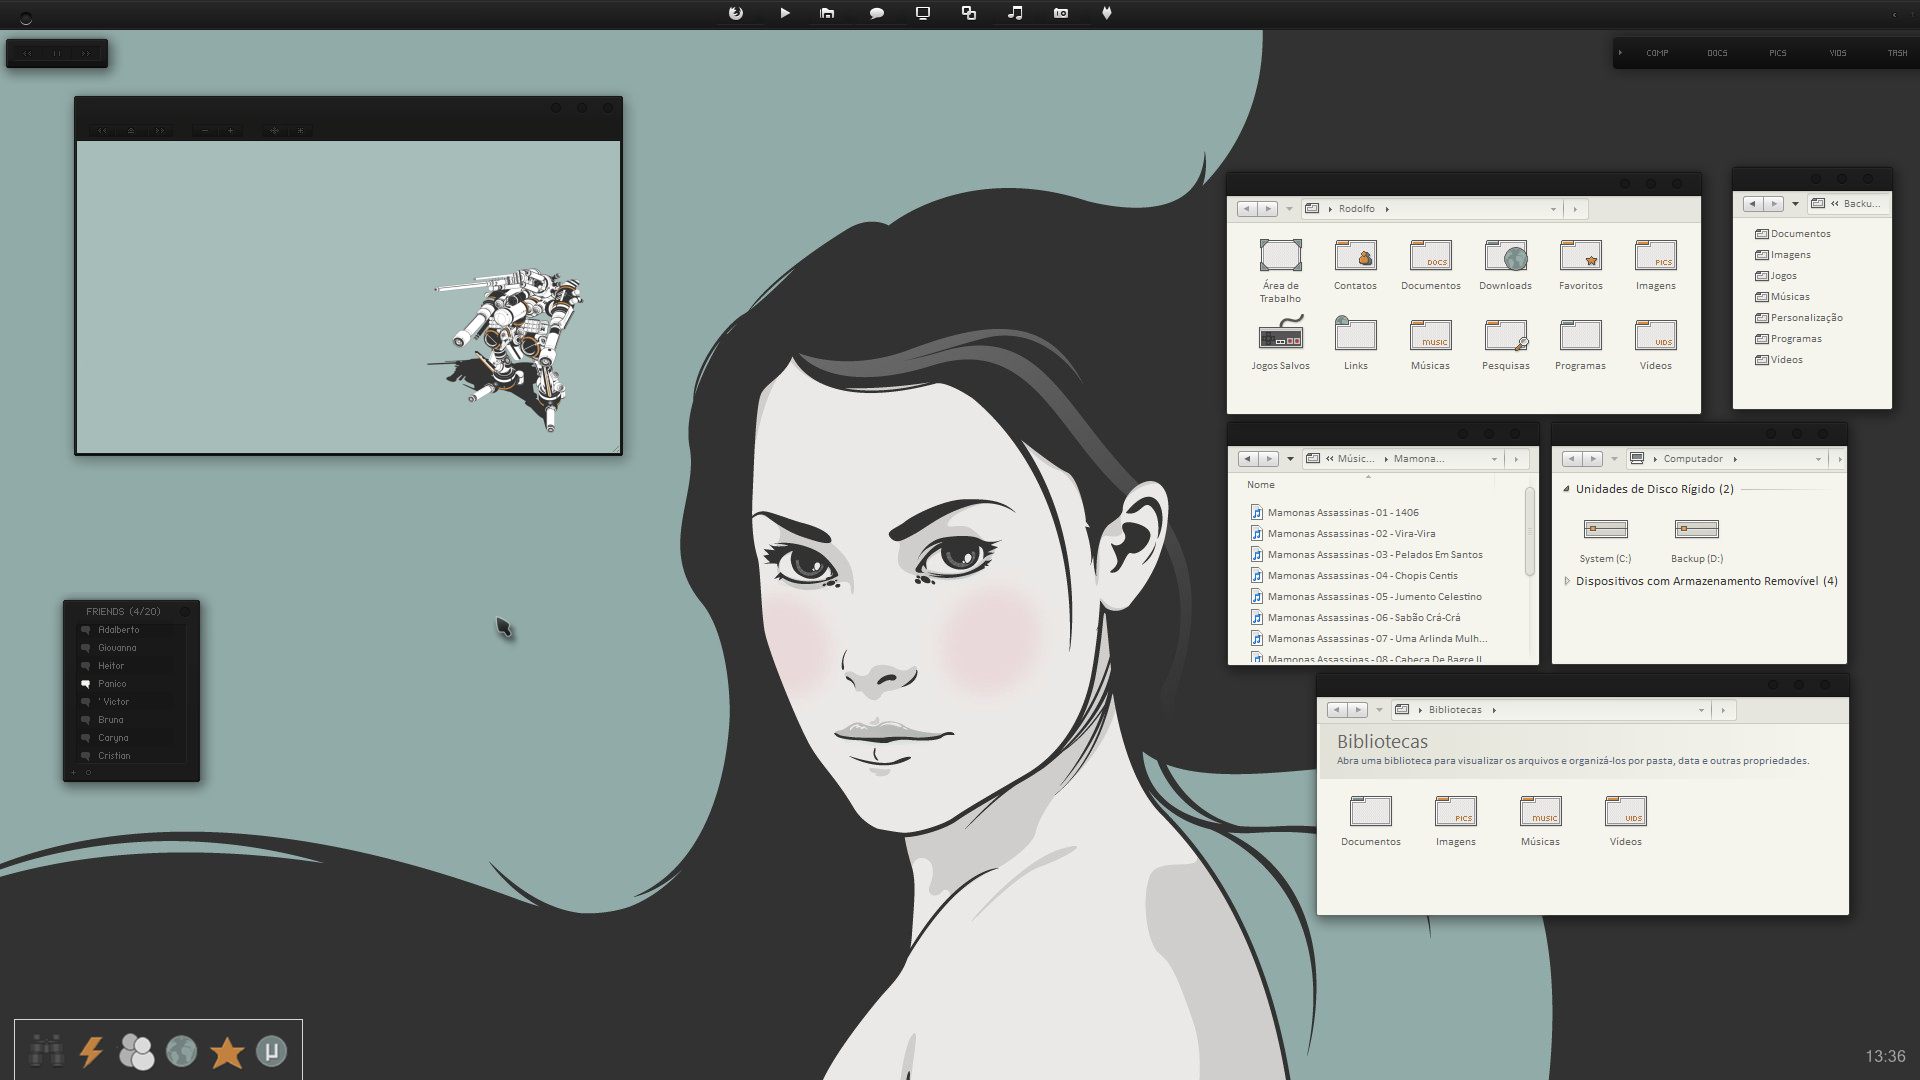Go back in the Rodolfo explorer window
The width and height of the screenshot is (1920, 1080).
click(x=1247, y=209)
